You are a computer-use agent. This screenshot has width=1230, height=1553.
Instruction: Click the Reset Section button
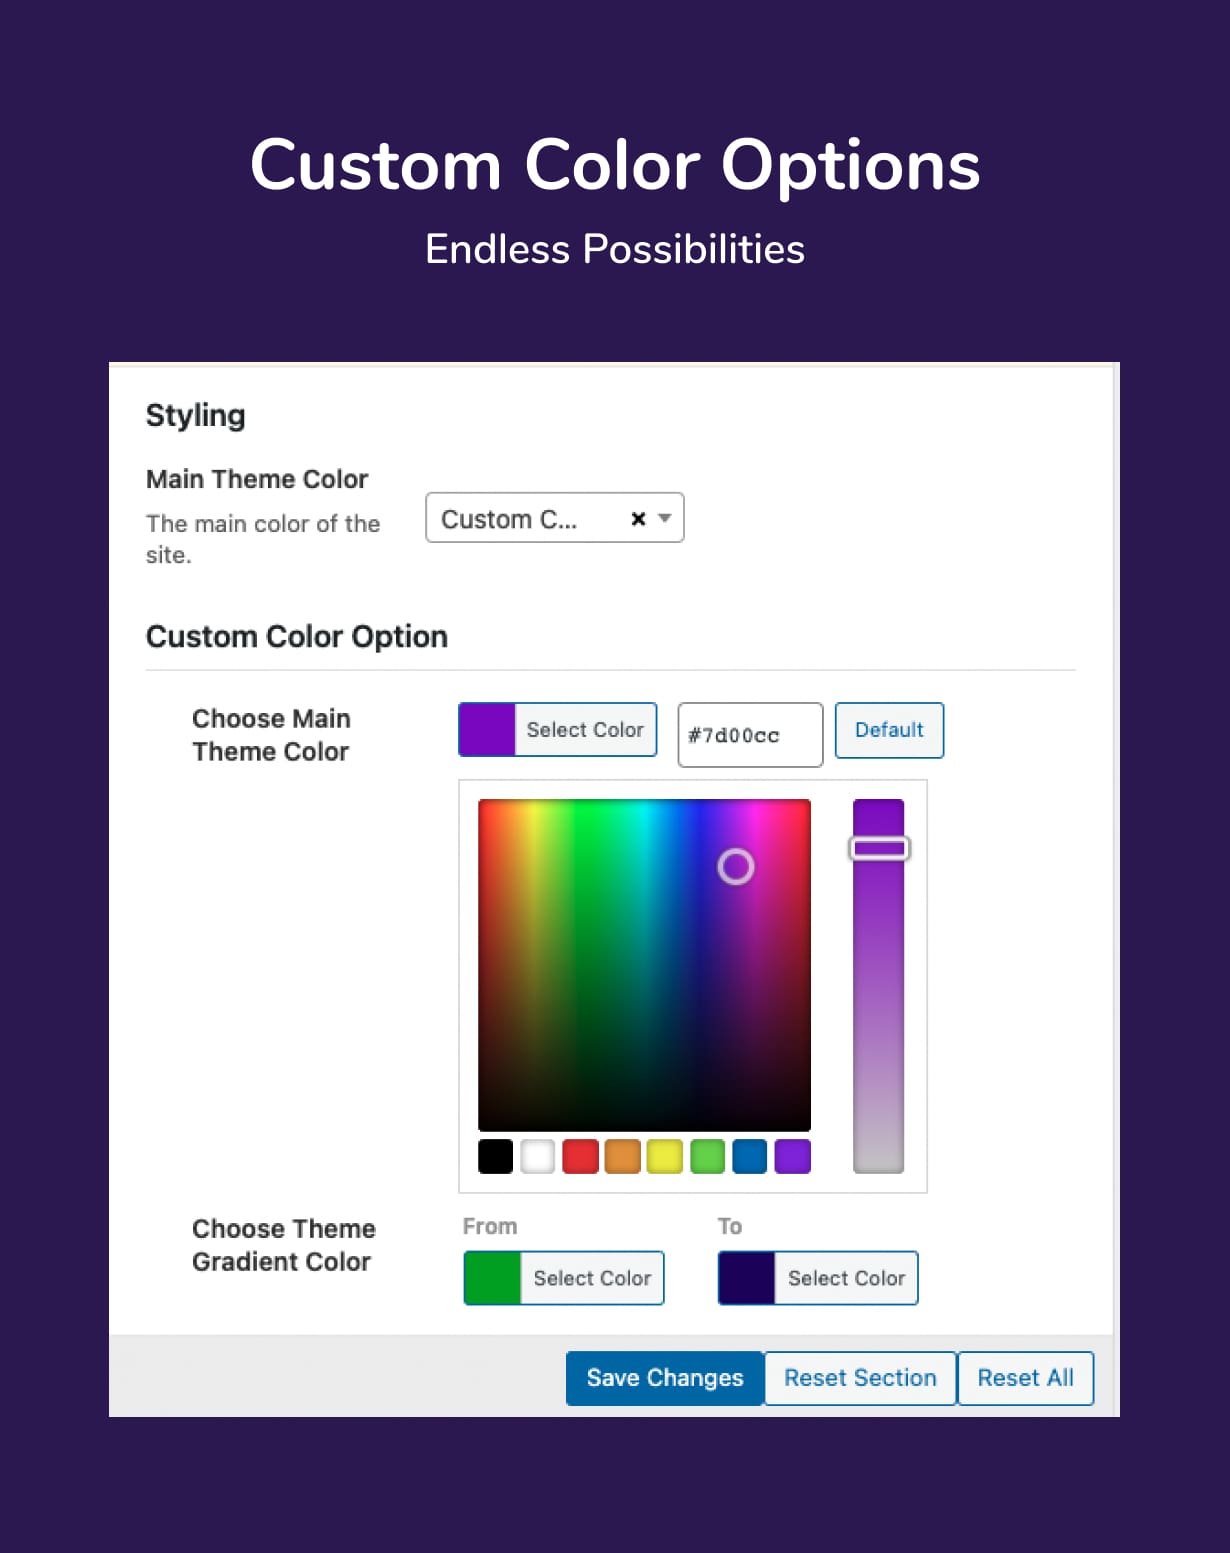[860, 1378]
